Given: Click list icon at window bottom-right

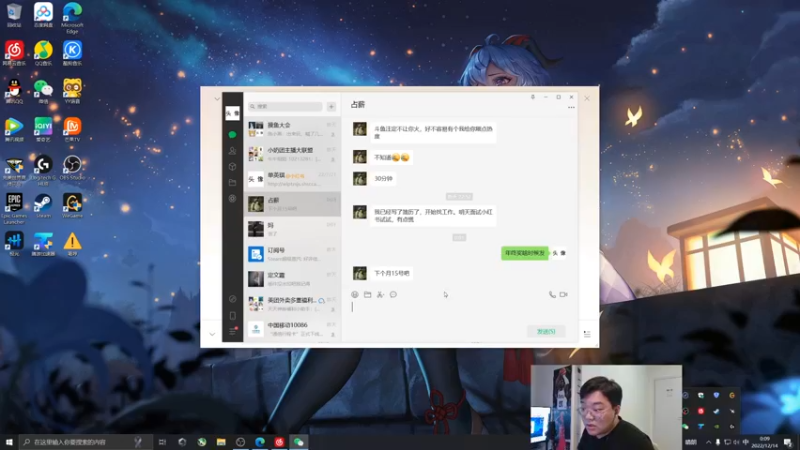Looking at the screenshot, I should click(587, 334).
